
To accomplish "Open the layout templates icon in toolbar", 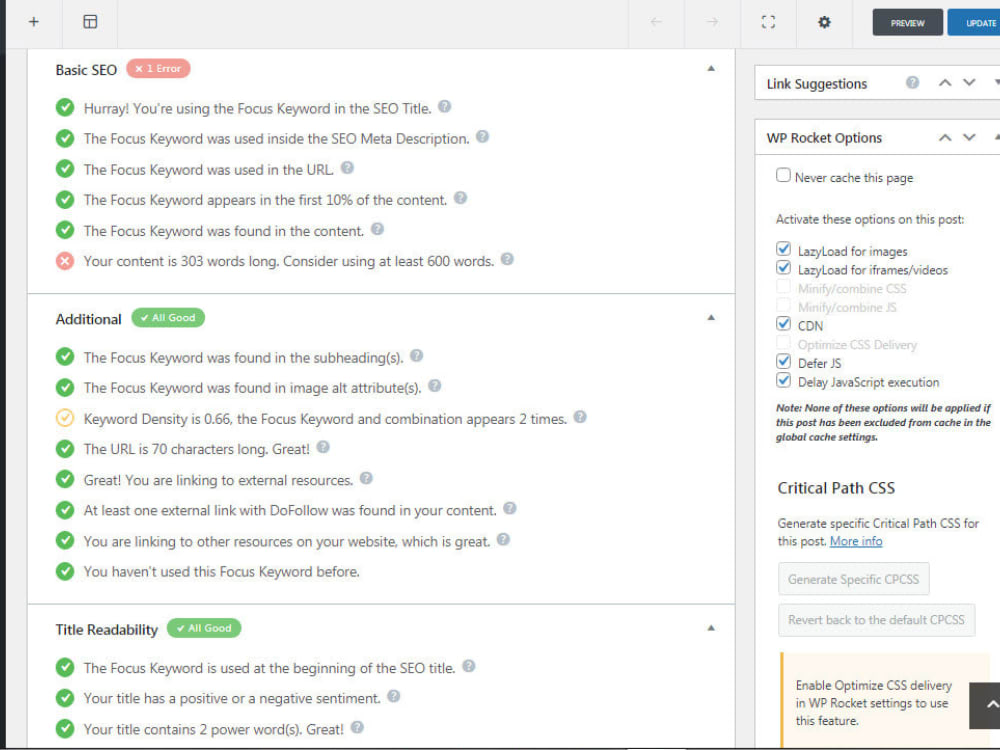I will pyautogui.click(x=91, y=22).
